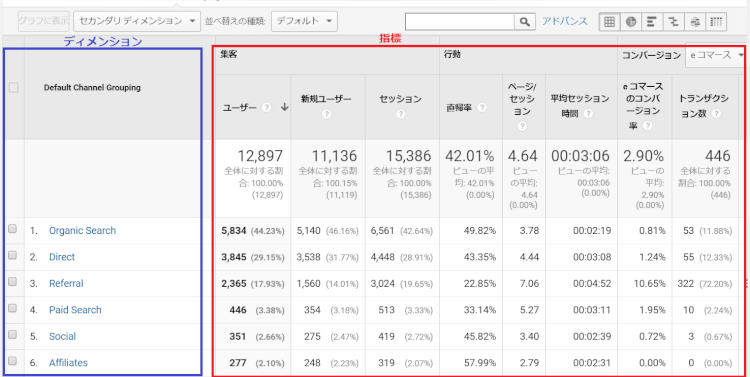Show help for 平均セッション時間 metric
The height and width of the screenshot is (377, 750).
(588, 114)
